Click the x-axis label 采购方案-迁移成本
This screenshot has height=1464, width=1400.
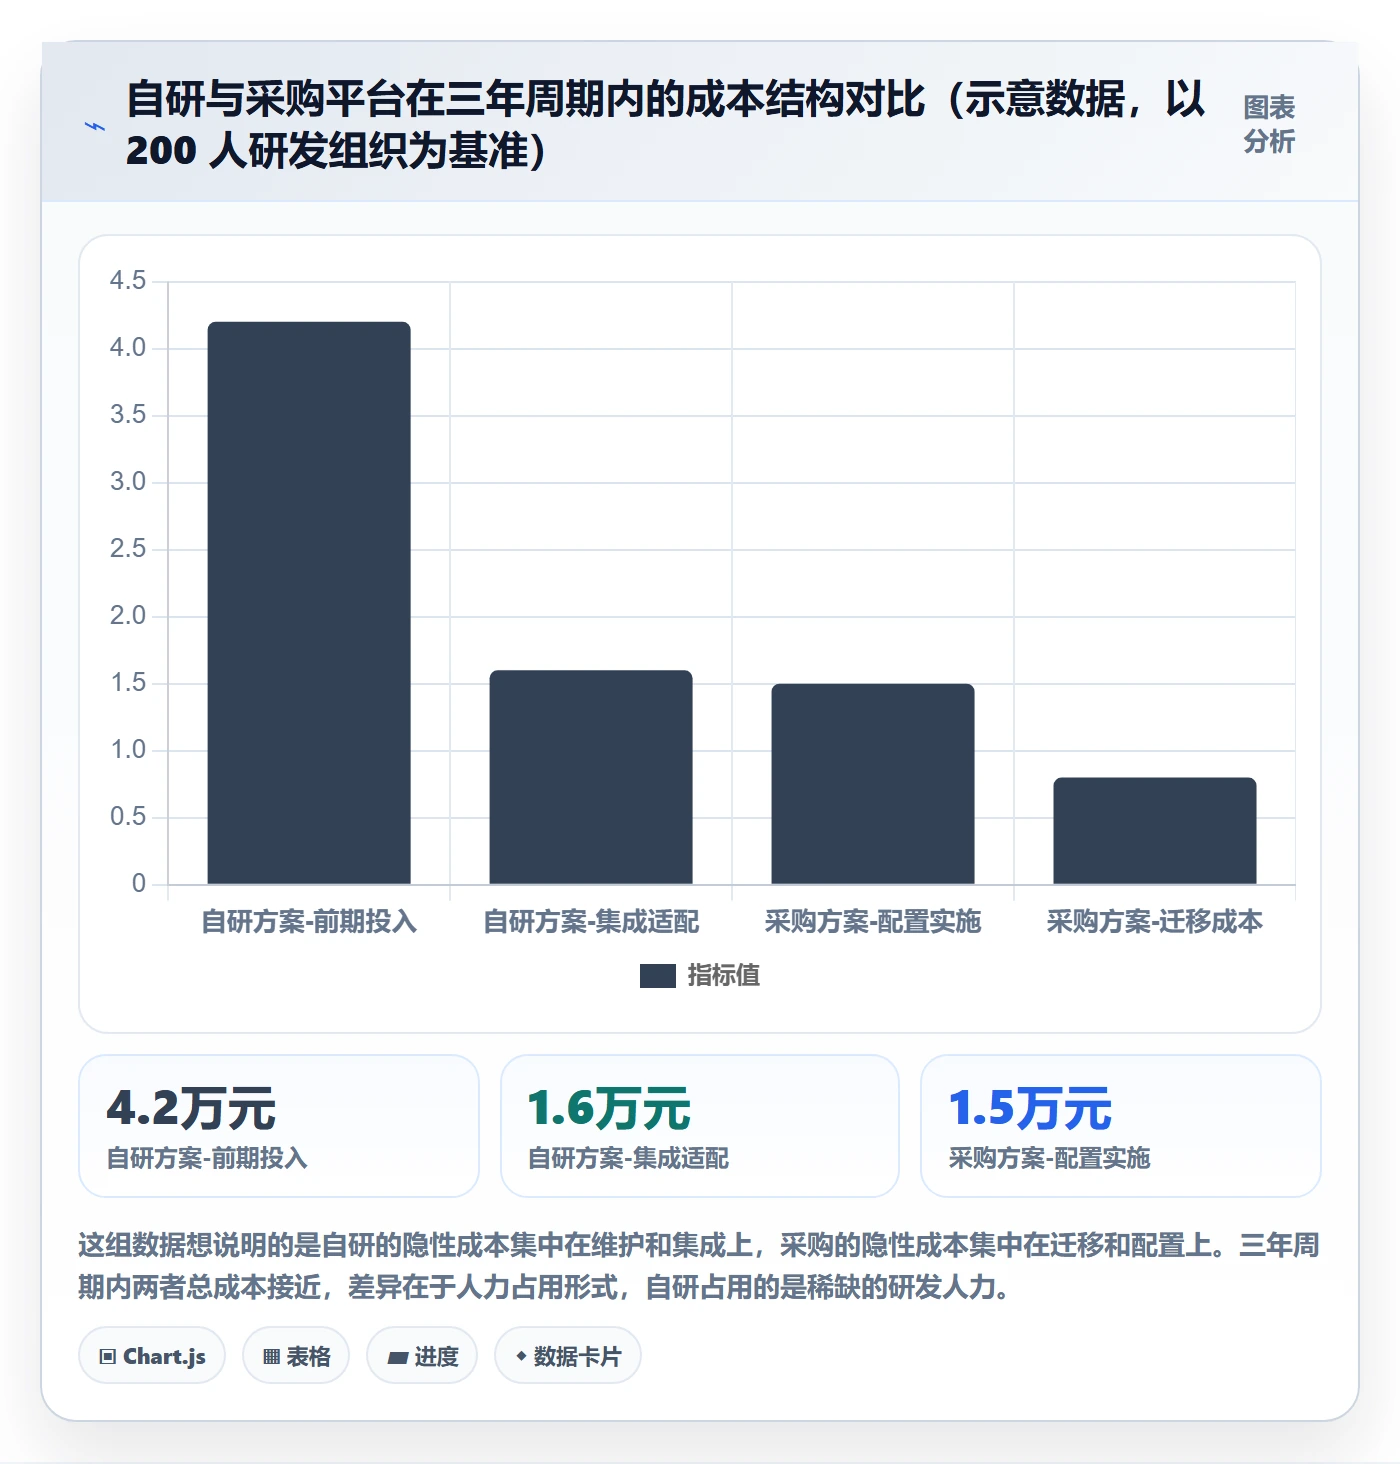[1155, 921]
